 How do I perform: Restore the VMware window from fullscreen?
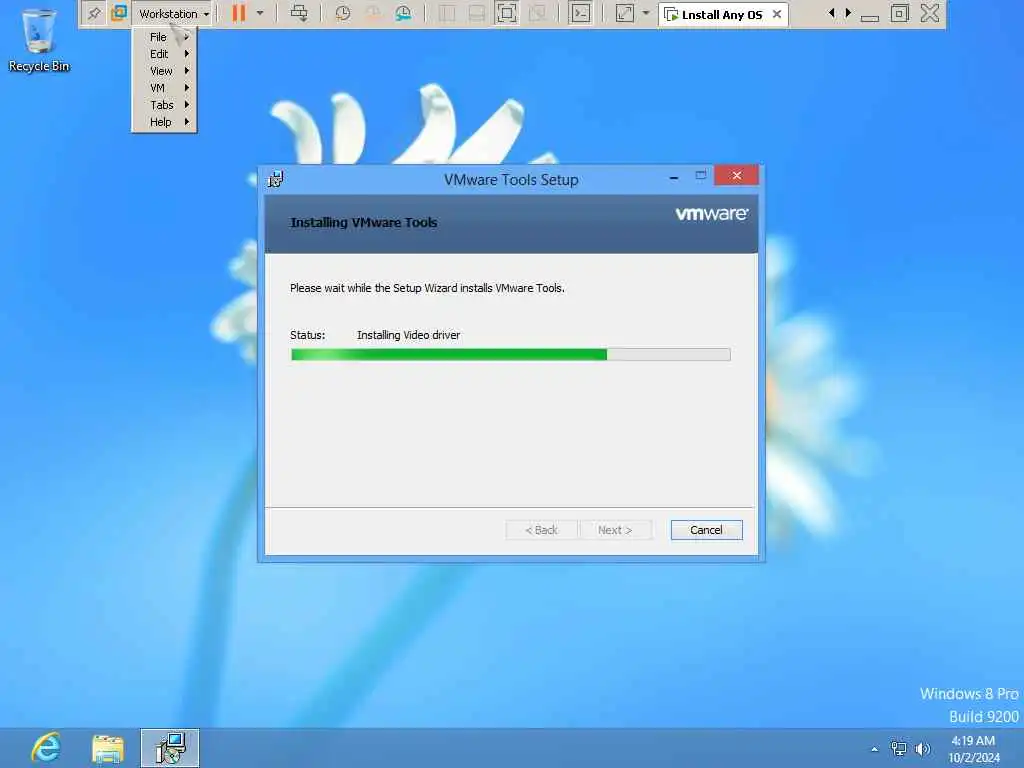point(900,13)
